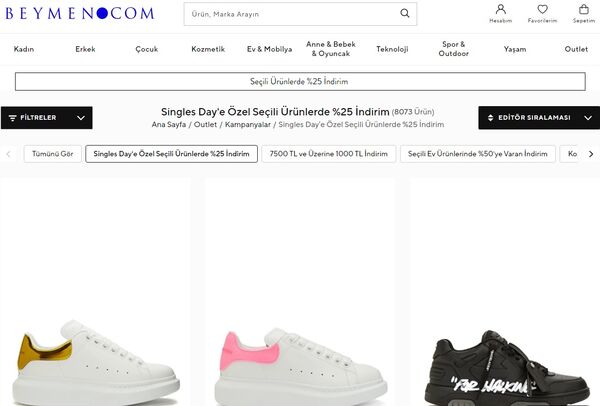Select the Tümünü Gör chip
The image size is (600, 406).
(x=53, y=154)
